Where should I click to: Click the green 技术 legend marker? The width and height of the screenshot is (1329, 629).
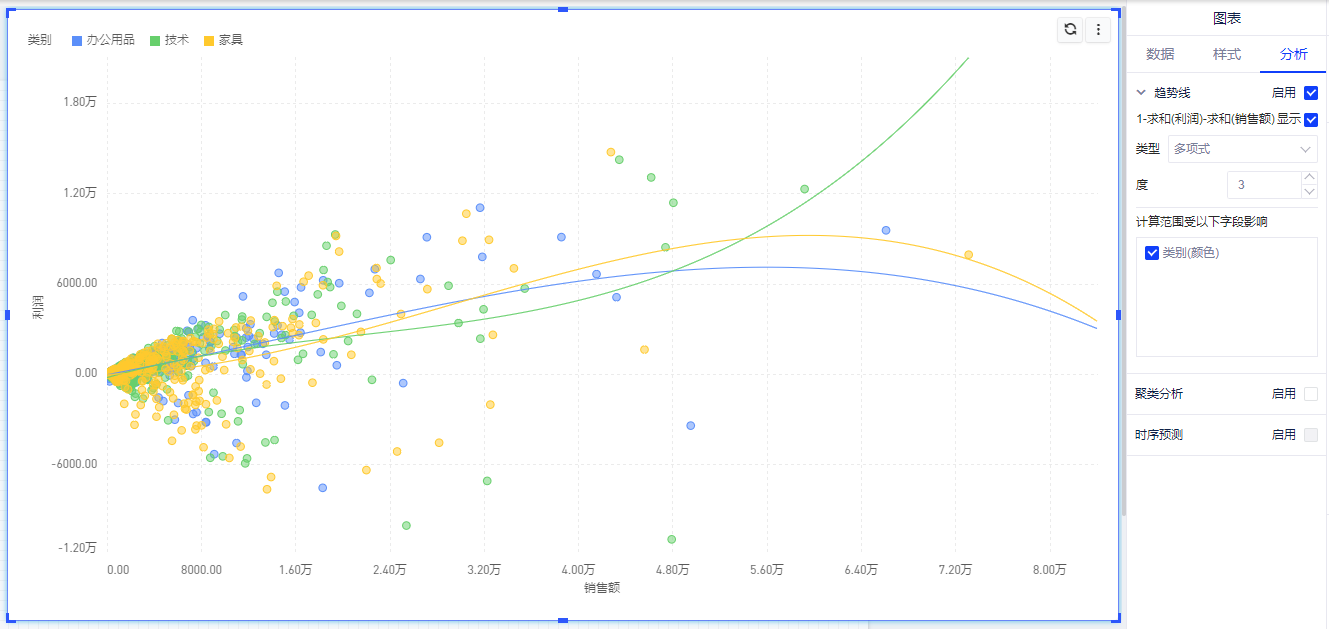click(x=155, y=40)
